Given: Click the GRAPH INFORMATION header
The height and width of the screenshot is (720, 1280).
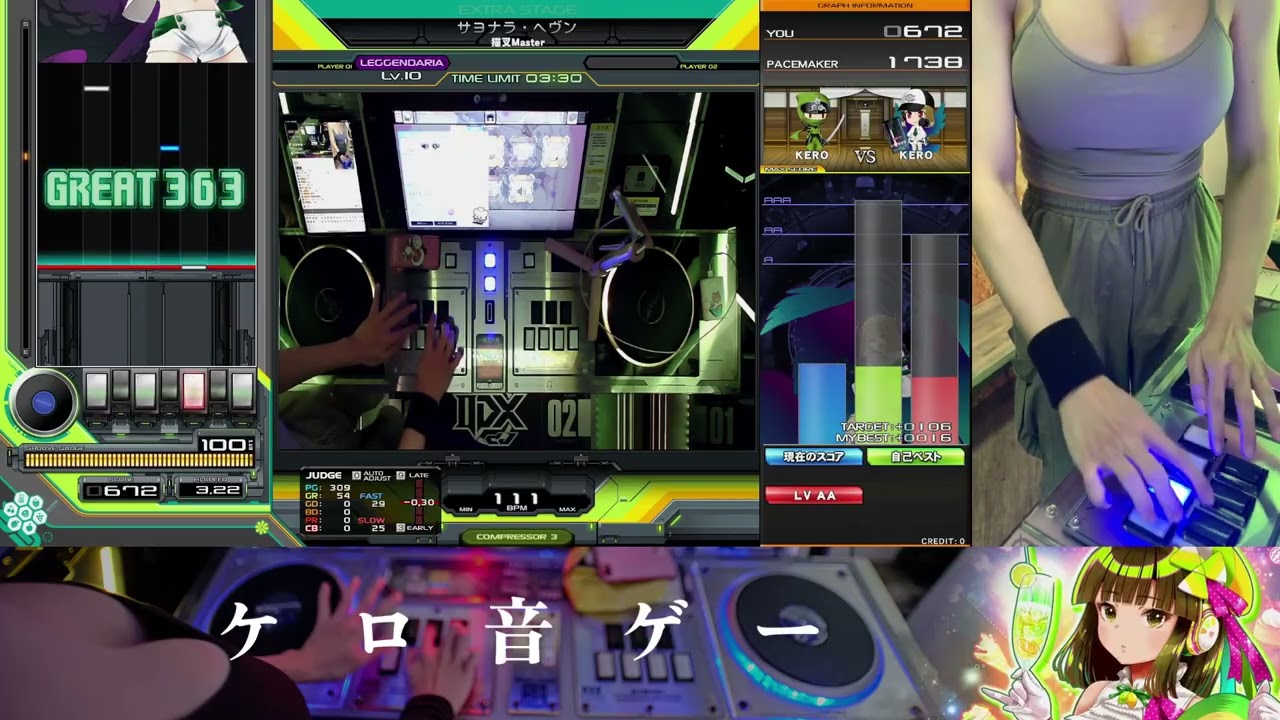Looking at the screenshot, I should [865, 5].
